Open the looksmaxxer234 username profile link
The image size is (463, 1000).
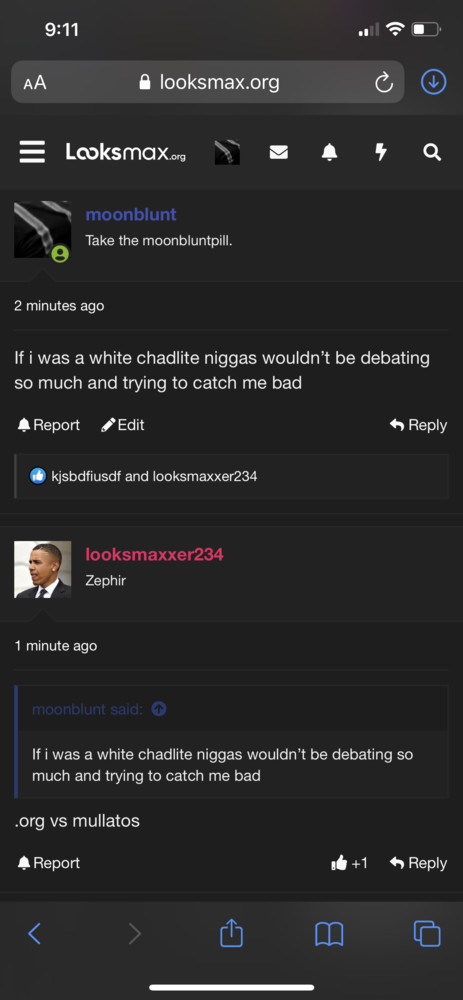[x=154, y=554]
